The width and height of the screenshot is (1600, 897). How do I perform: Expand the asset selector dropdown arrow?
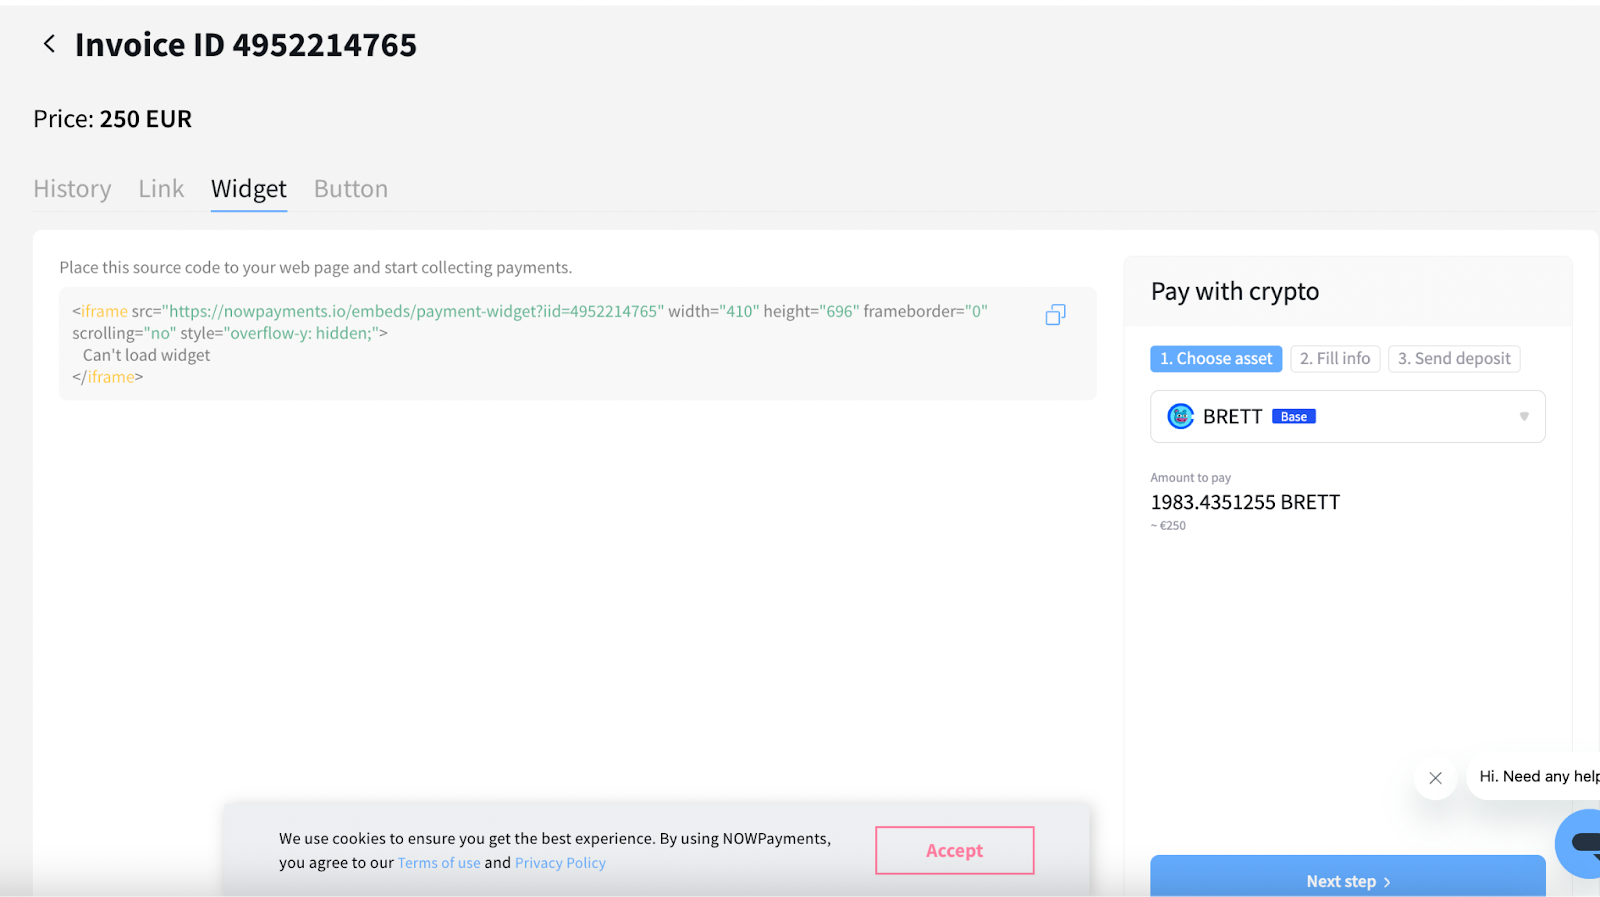pyautogui.click(x=1524, y=416)
